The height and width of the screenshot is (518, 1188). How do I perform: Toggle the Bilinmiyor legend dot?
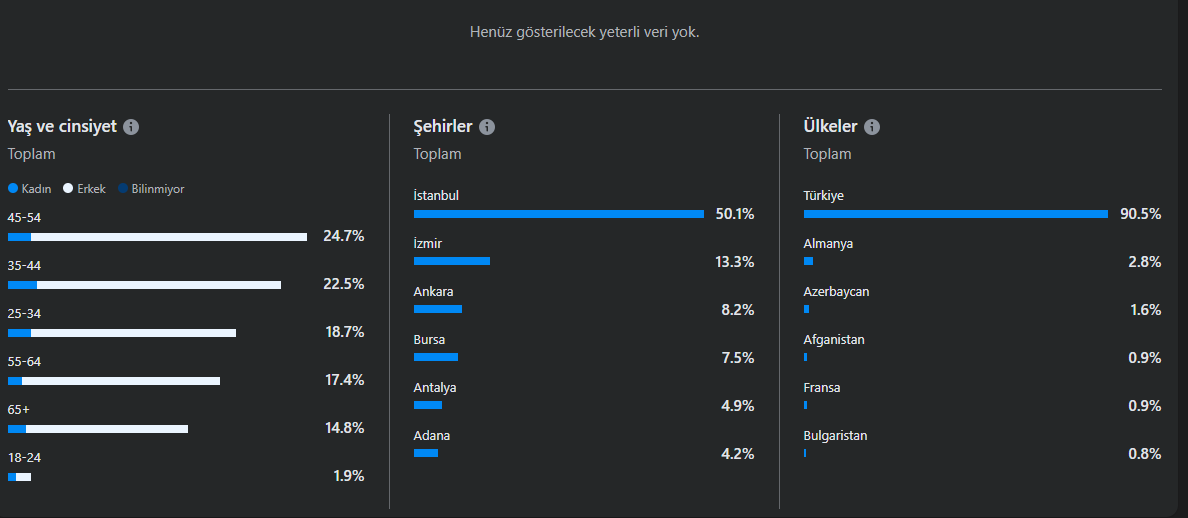point(123,189)
